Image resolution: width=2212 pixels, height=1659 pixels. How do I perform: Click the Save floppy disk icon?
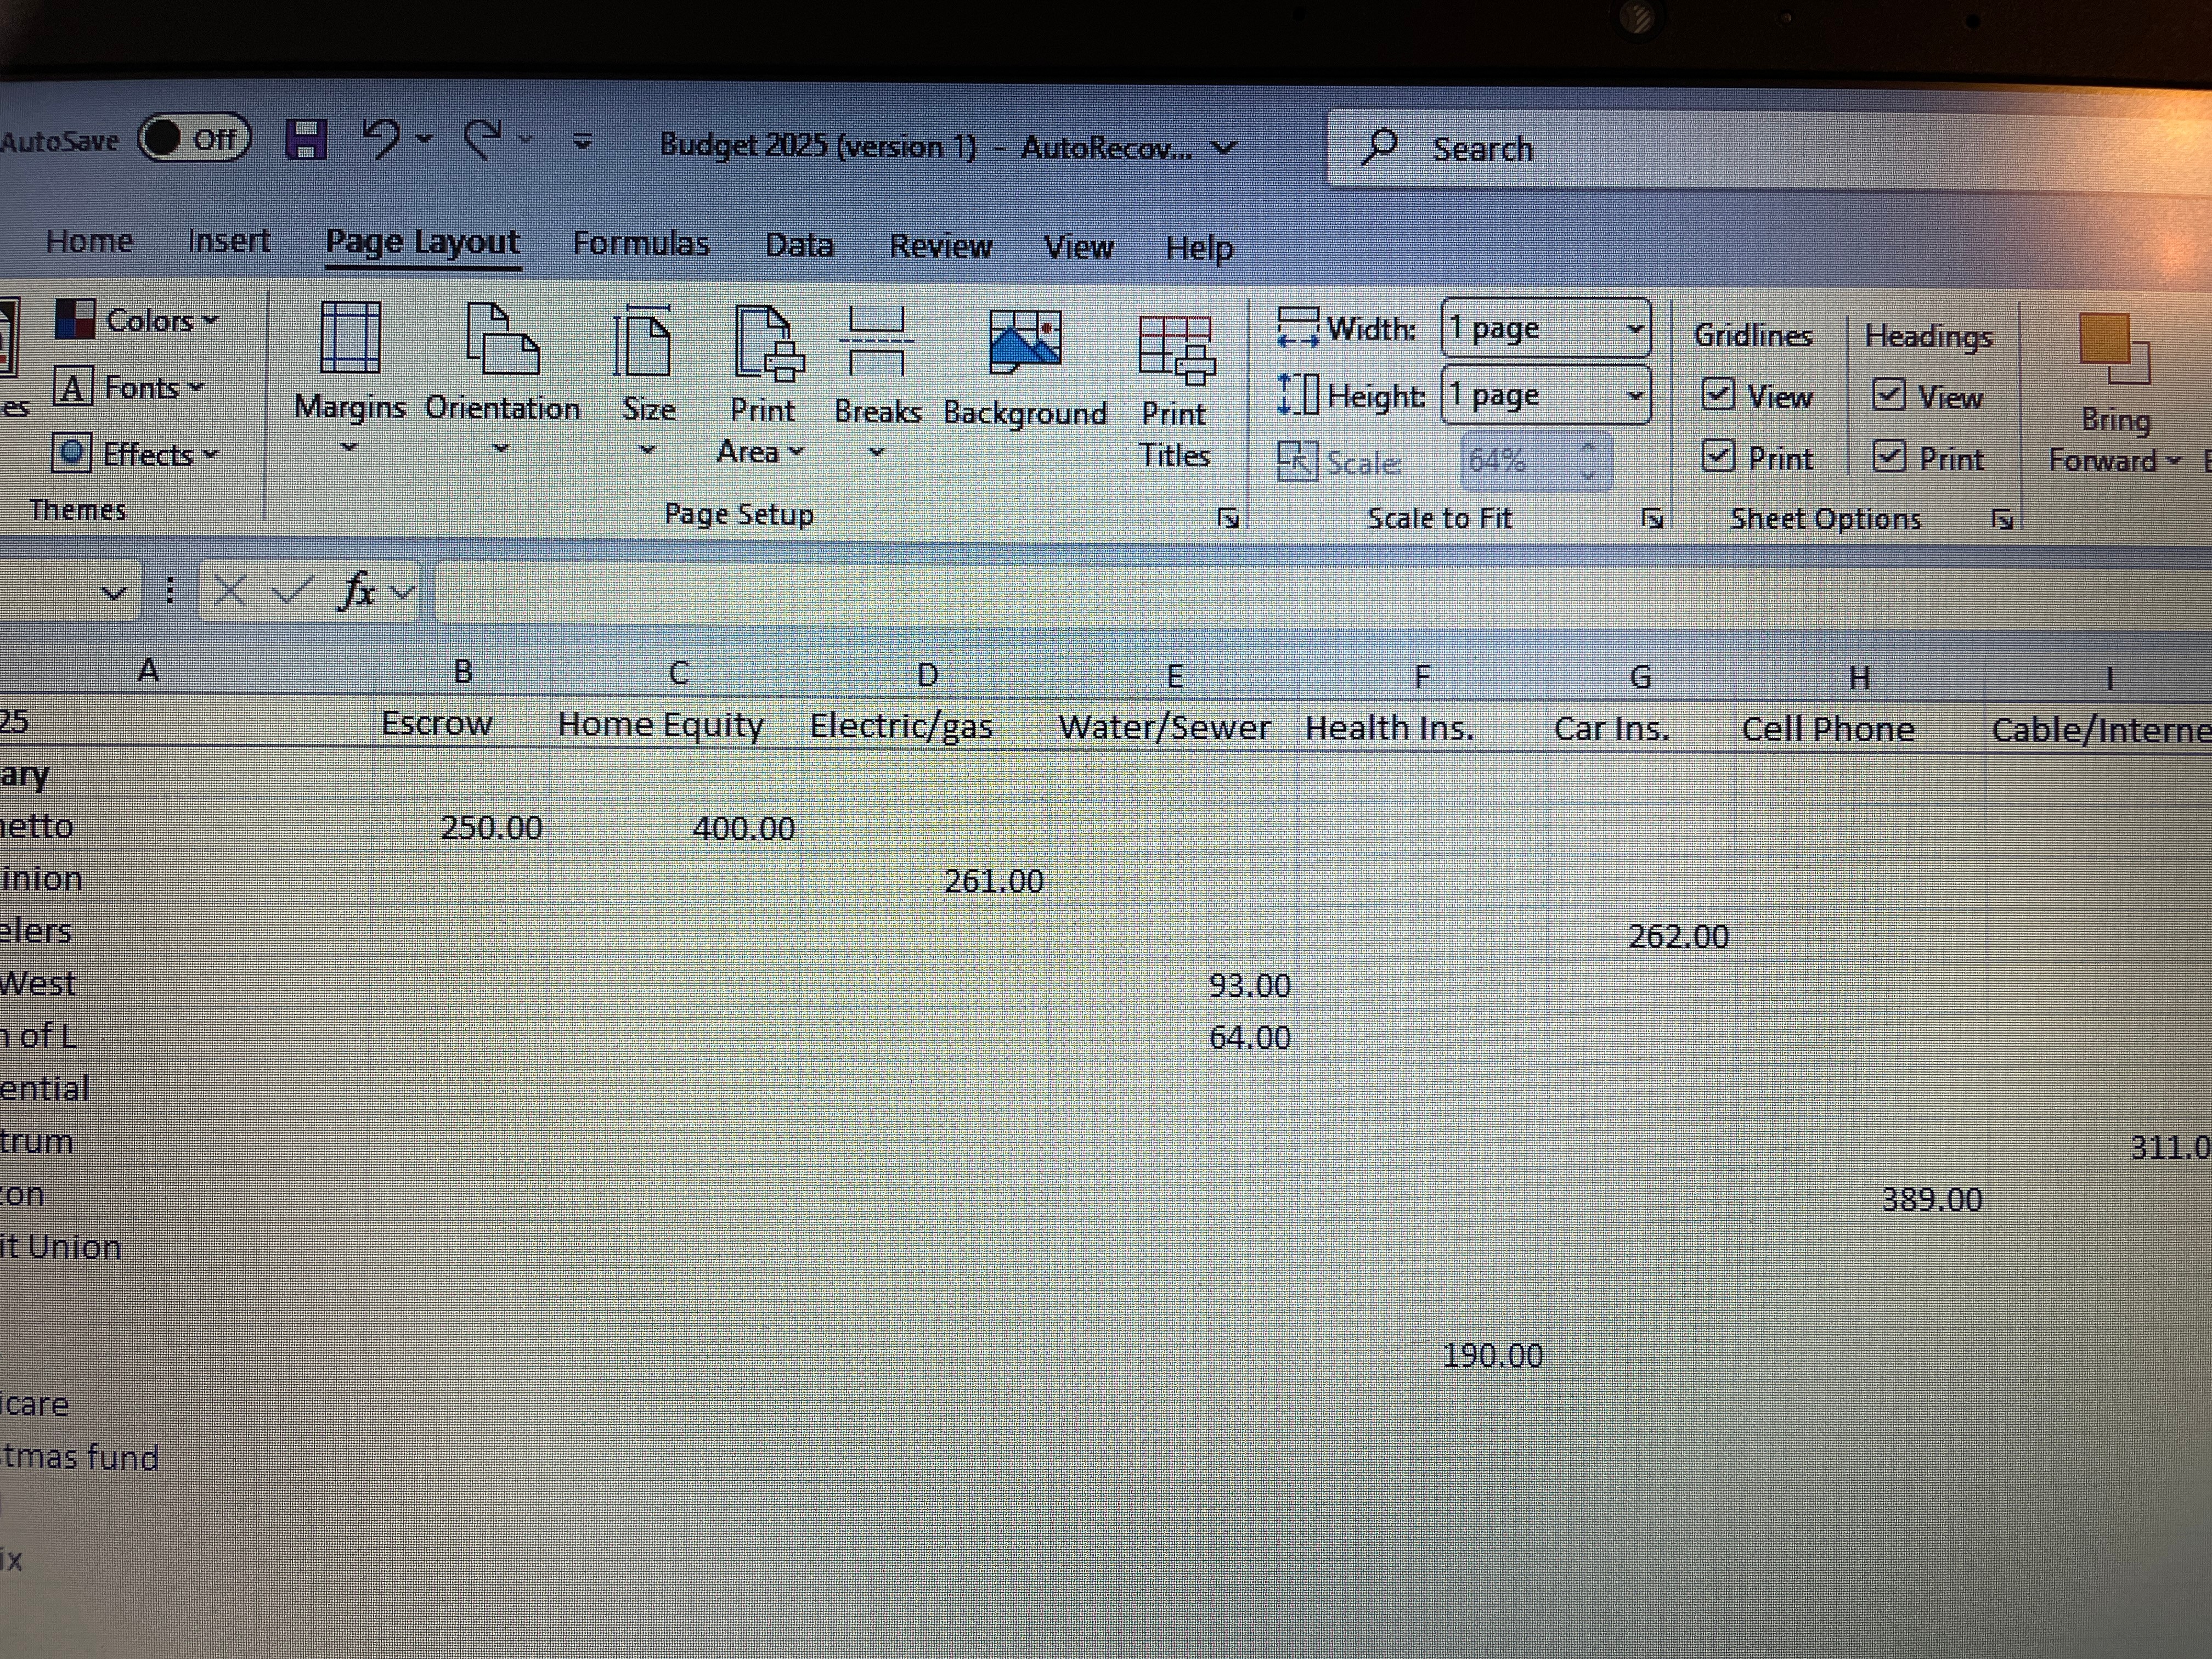[306, 139]
